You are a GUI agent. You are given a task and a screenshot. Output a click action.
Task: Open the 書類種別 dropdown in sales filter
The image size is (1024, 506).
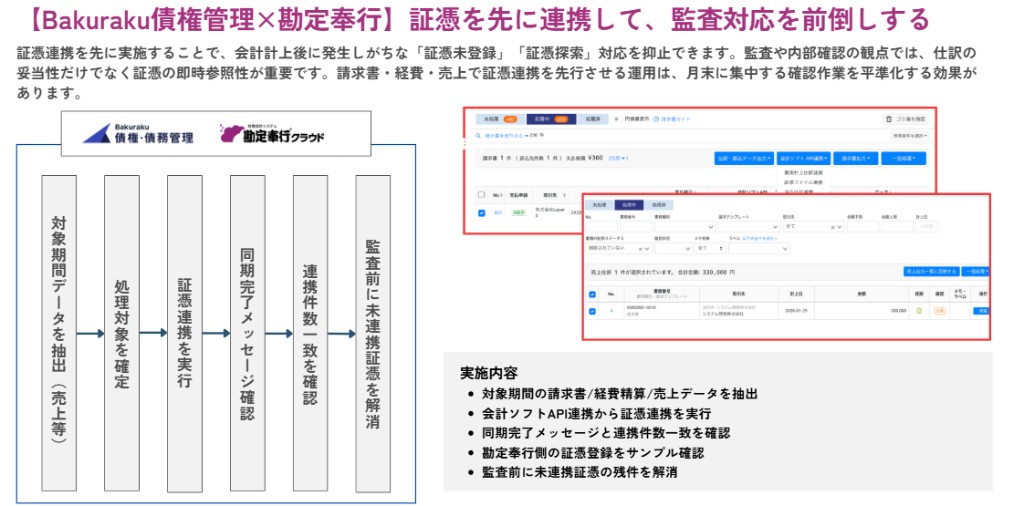(685, 227)
